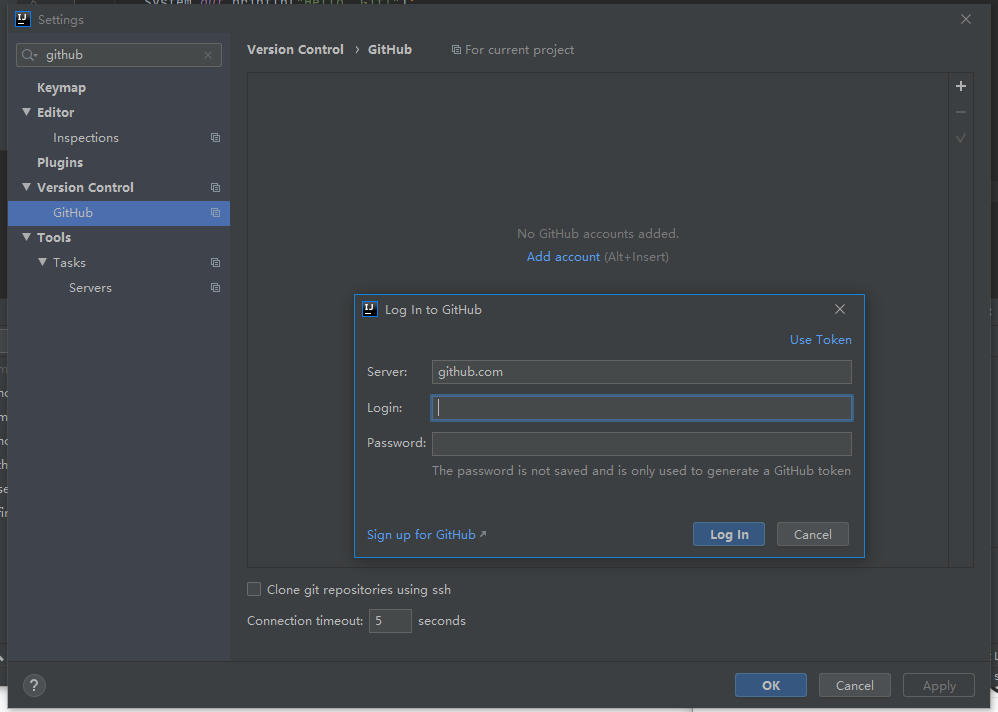Select Inspections under Editor
Screen dimensions: 998x712
point(86,137)
